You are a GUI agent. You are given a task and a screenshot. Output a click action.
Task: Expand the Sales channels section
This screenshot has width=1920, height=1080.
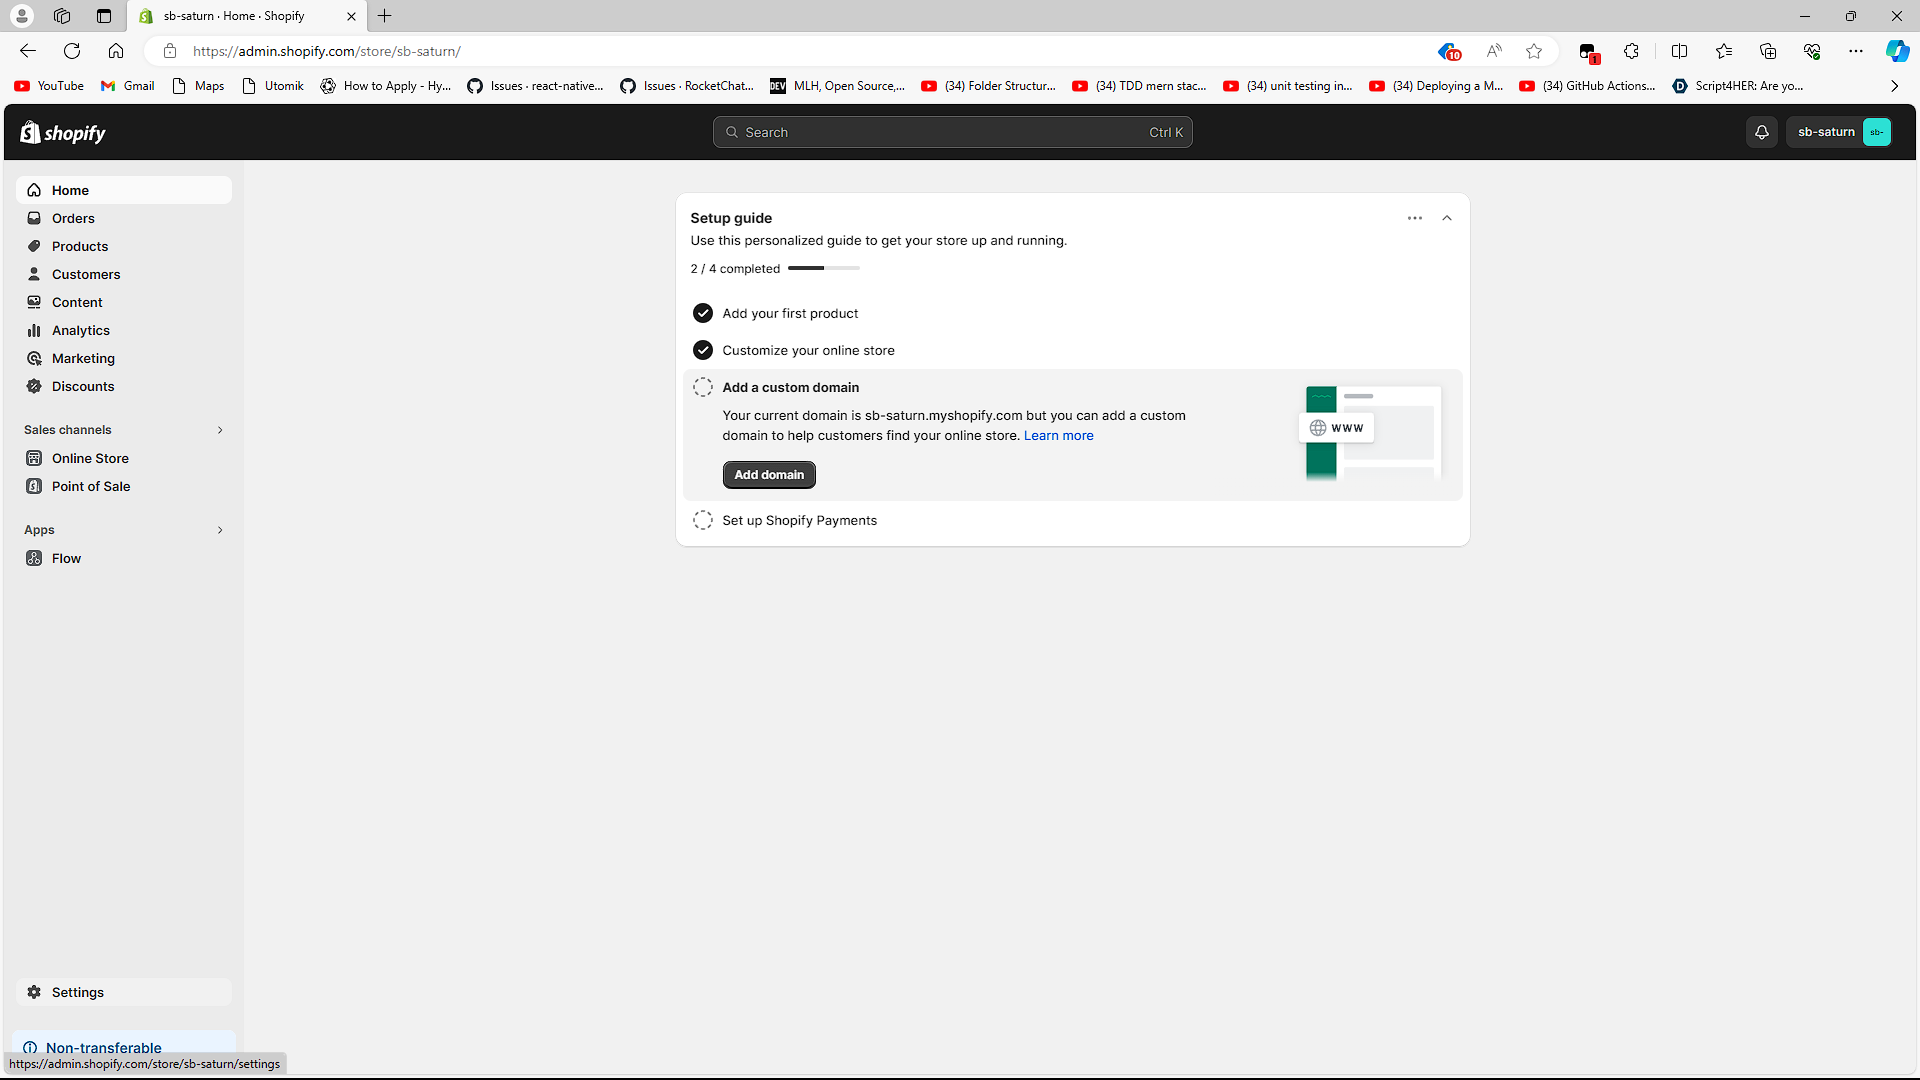pos(220,430)
